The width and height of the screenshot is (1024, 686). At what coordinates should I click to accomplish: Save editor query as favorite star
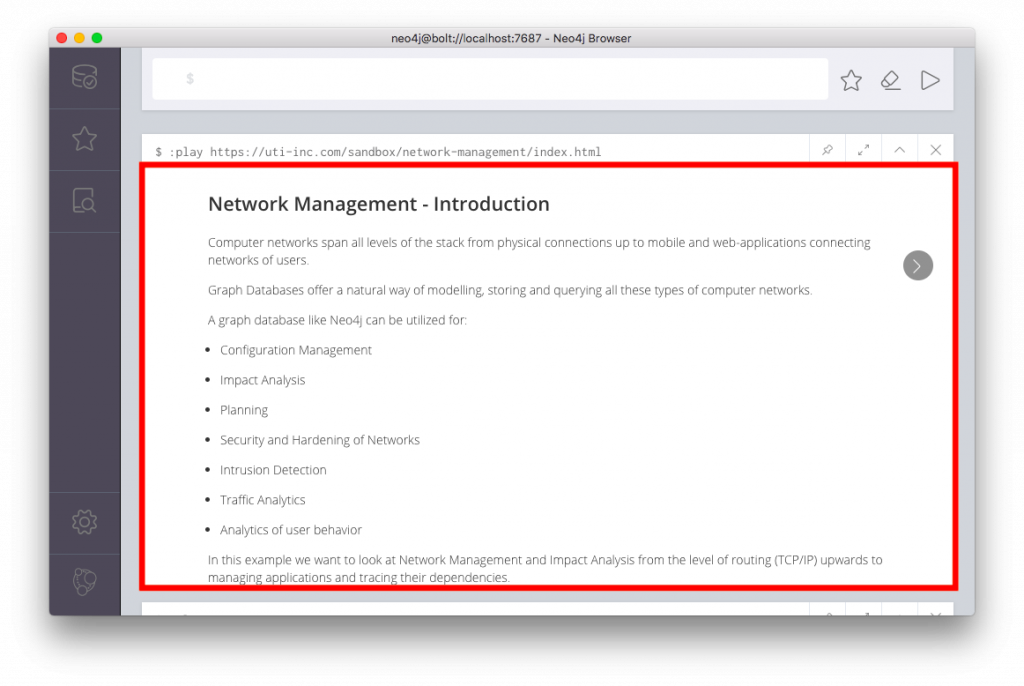click(851, 80)
